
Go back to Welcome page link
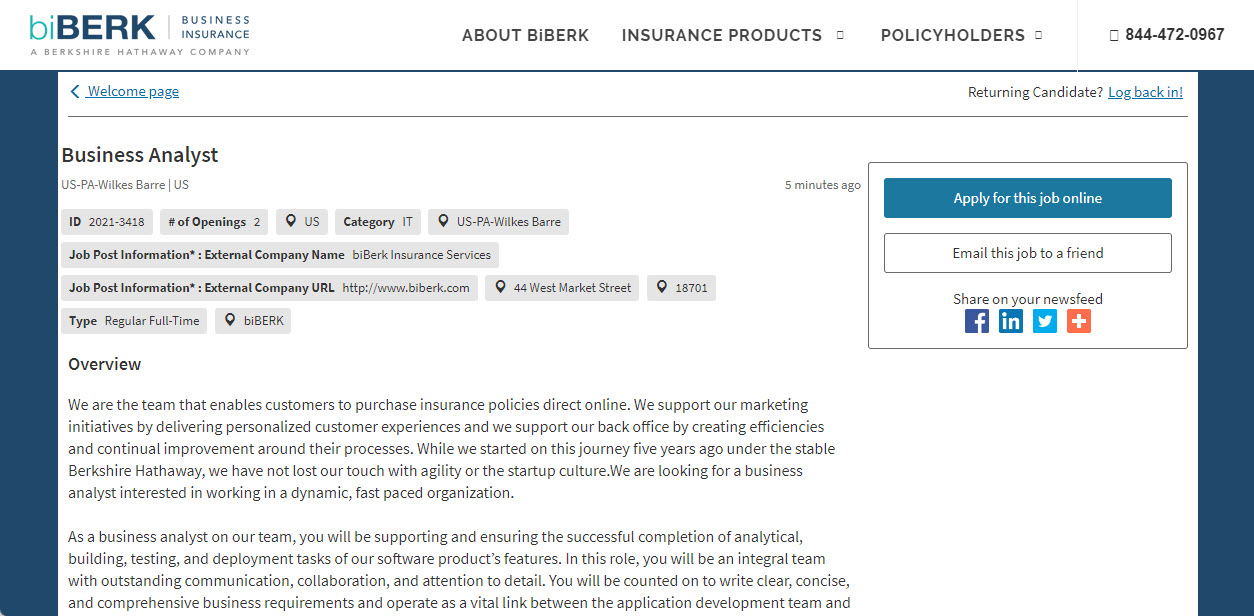coord(133,92)
